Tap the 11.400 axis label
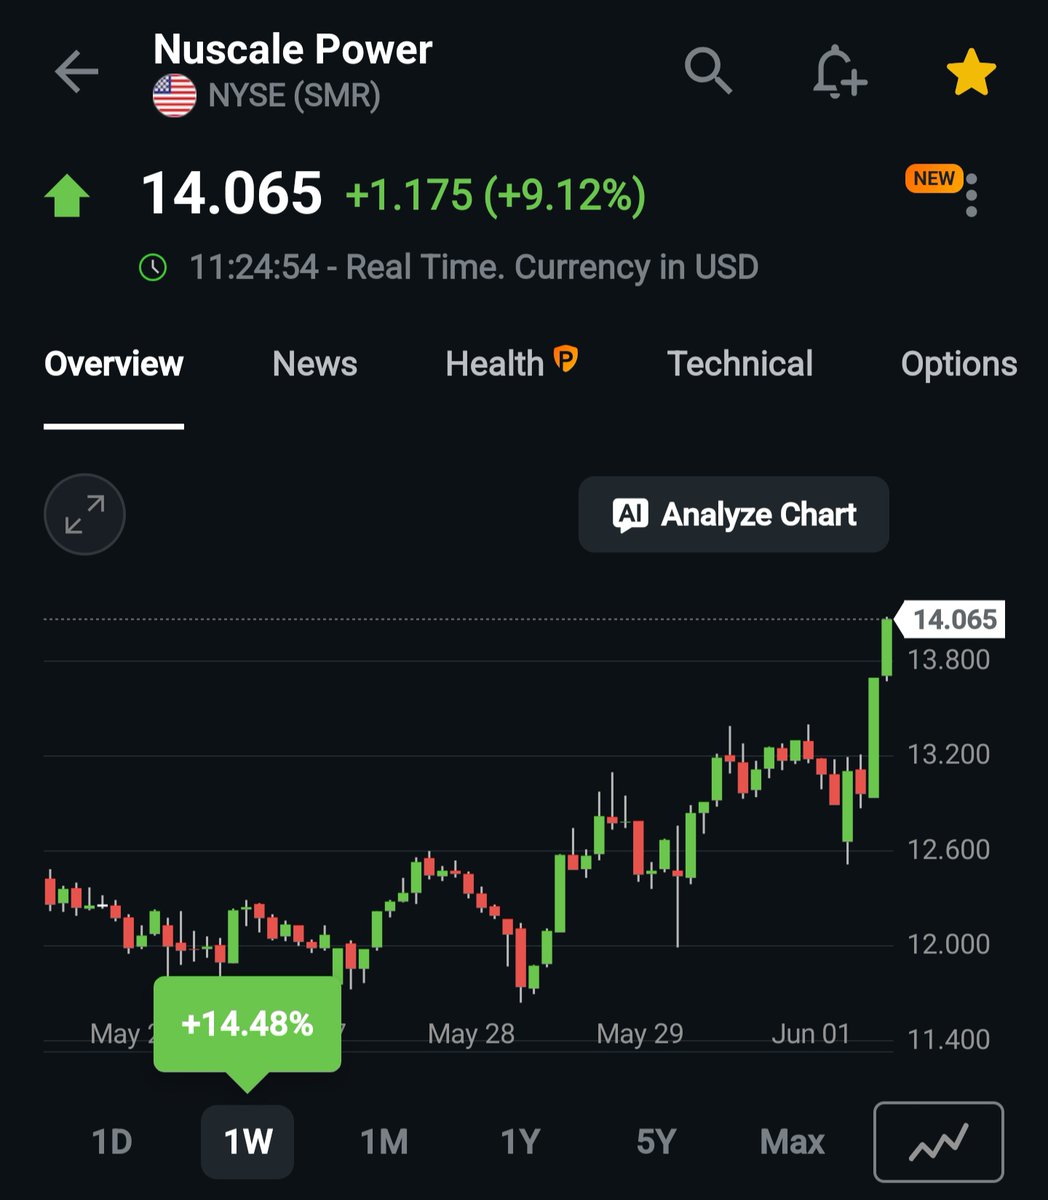Screen dimensions: 1048x1200 coord(948,1039)
